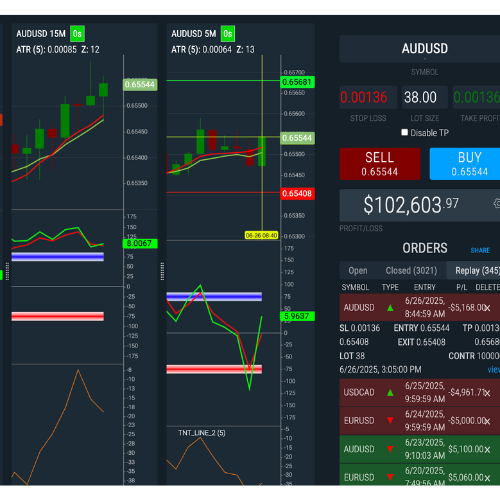Delete the AUDUSD 6/23/2025 order

487,450
